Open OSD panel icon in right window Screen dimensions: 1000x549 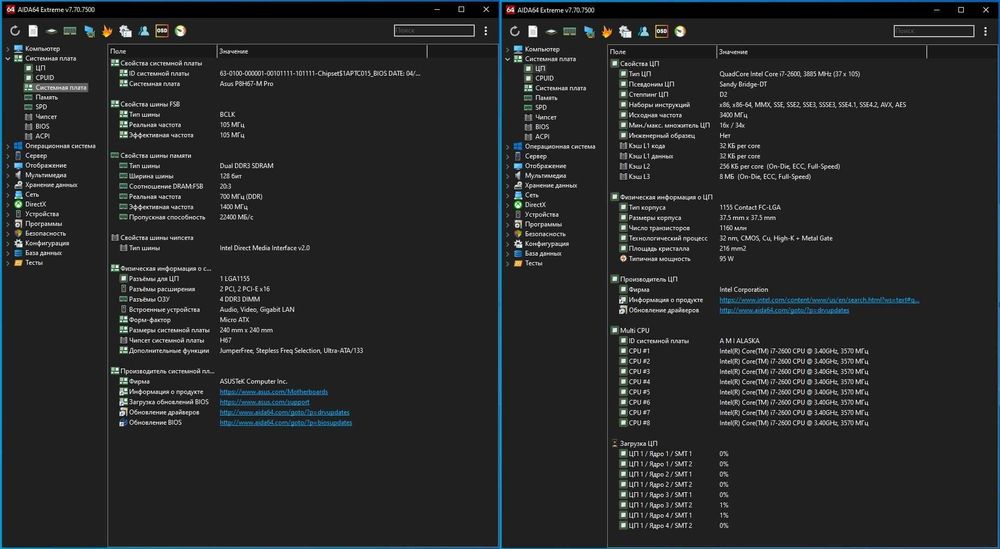click(662, 31)
